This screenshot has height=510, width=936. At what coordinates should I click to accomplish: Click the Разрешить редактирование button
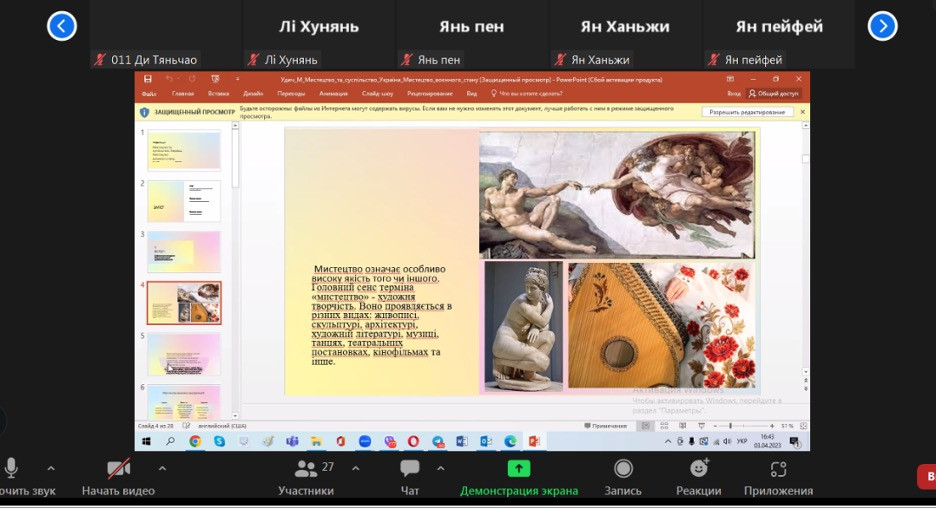(747, 112)
